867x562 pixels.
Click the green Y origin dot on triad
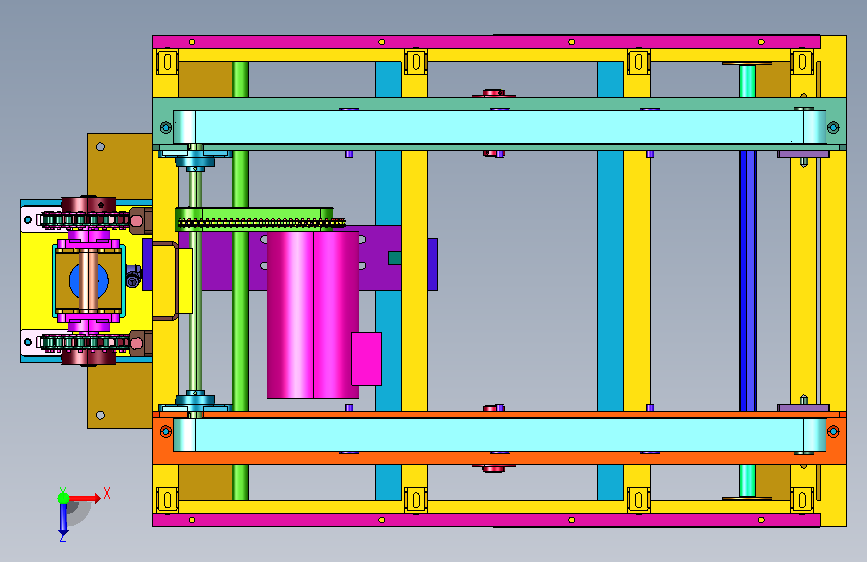pyautogui.click(x=64, y=498)
